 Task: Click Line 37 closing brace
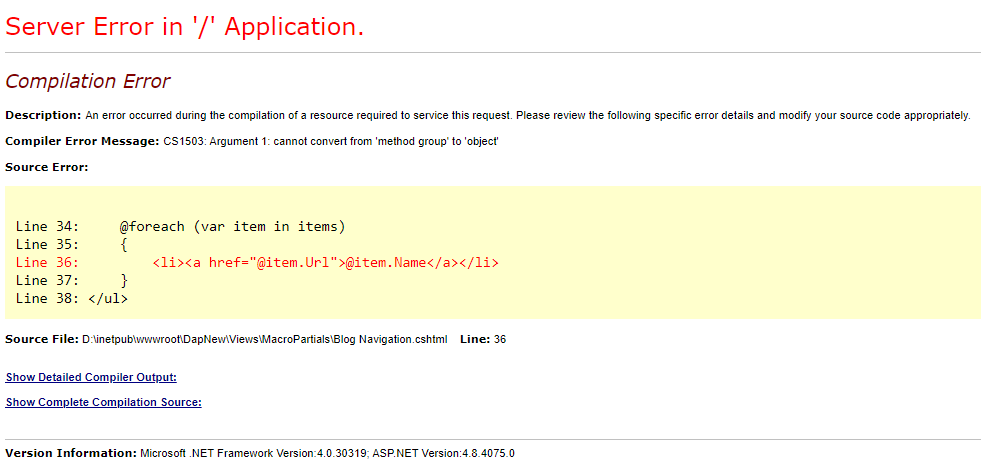click(124, 281)
